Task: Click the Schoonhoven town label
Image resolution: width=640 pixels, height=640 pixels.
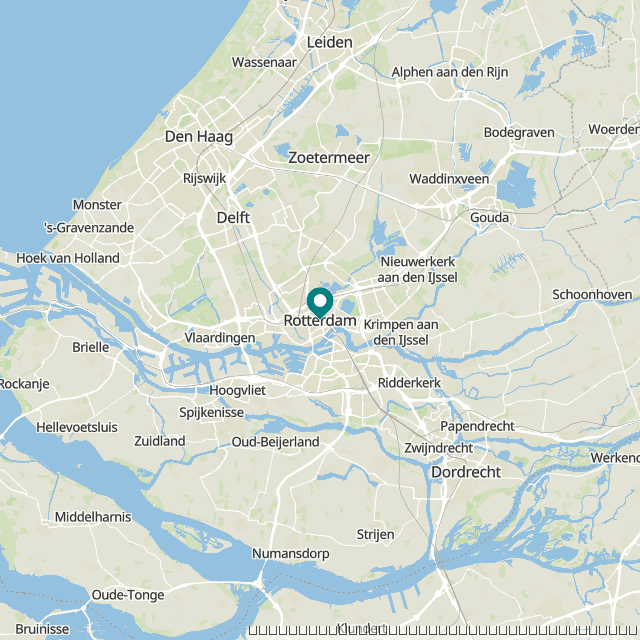Action: [x=592, y=294]
